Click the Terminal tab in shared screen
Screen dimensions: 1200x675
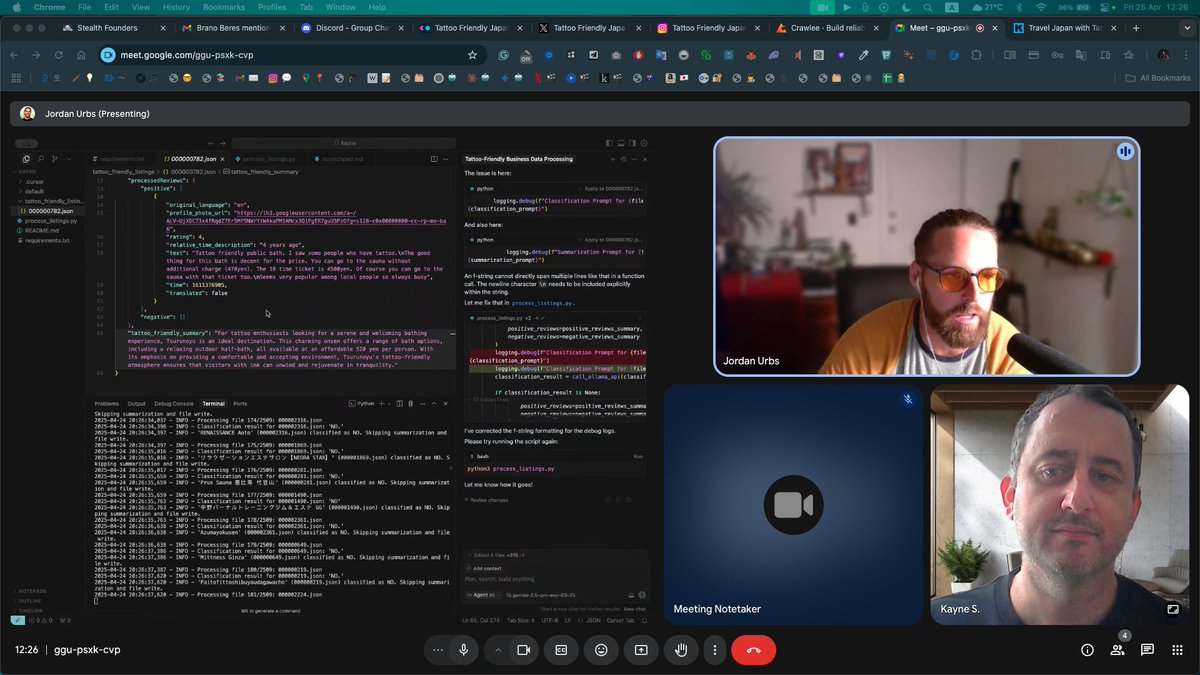tap(213, 403)
